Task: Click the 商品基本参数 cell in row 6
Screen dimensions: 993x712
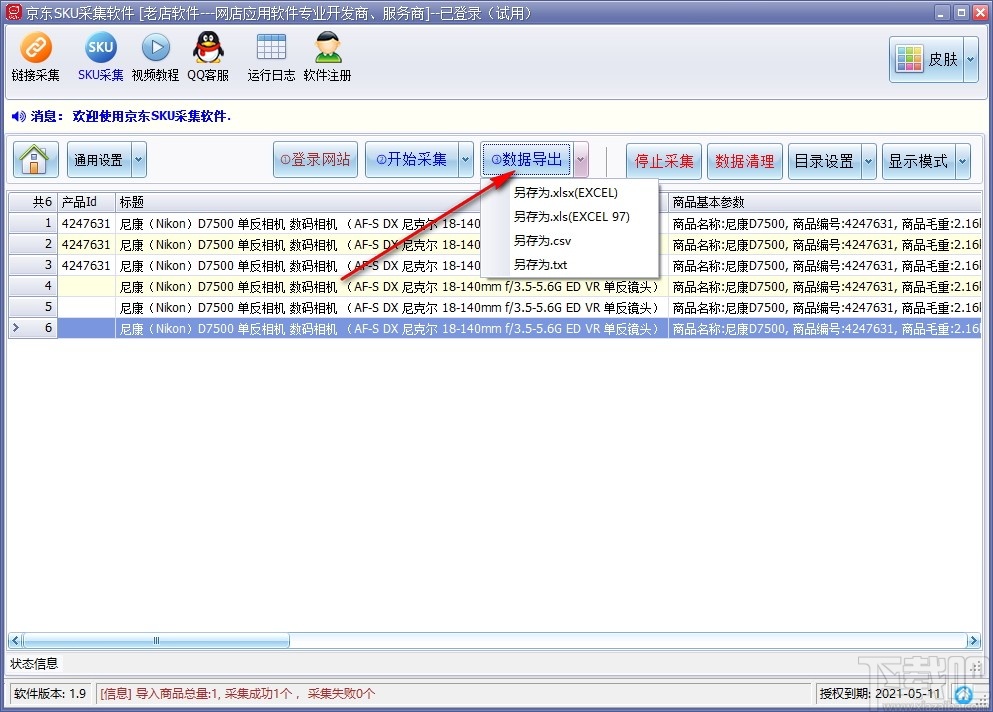Action: [825, 328]
